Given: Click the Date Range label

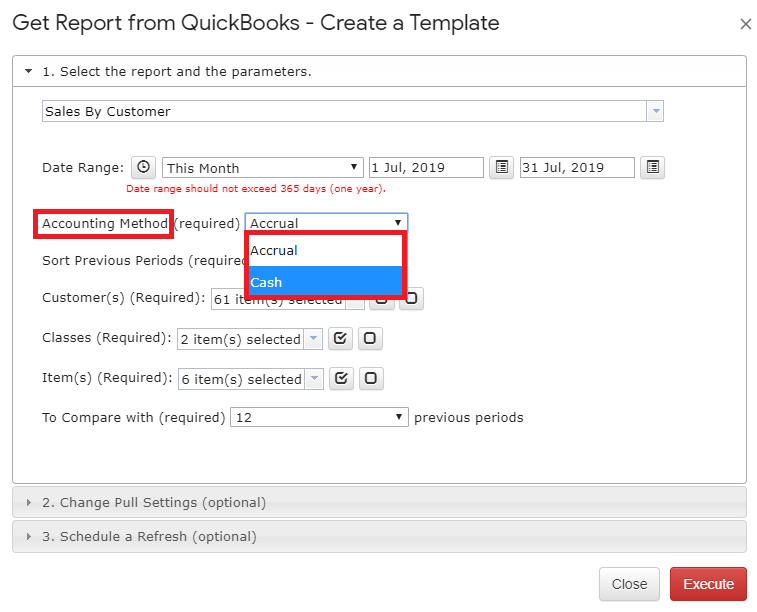Looking at the screenshot, I should pos(83,167).
